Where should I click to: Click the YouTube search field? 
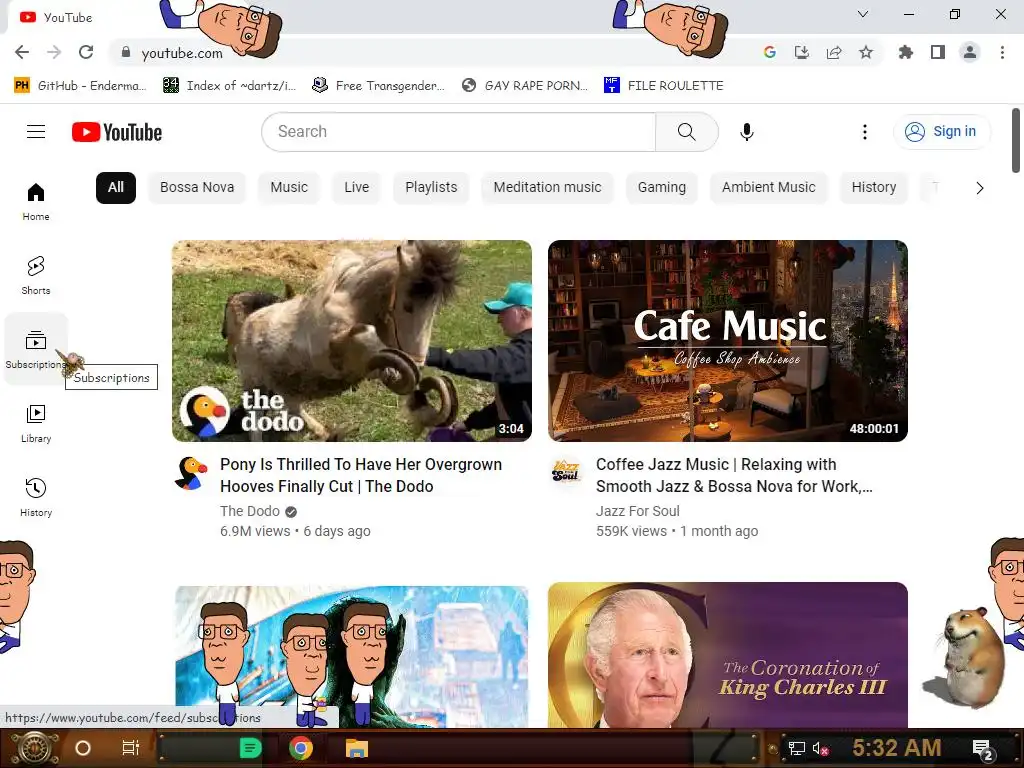tap(458, 132)
